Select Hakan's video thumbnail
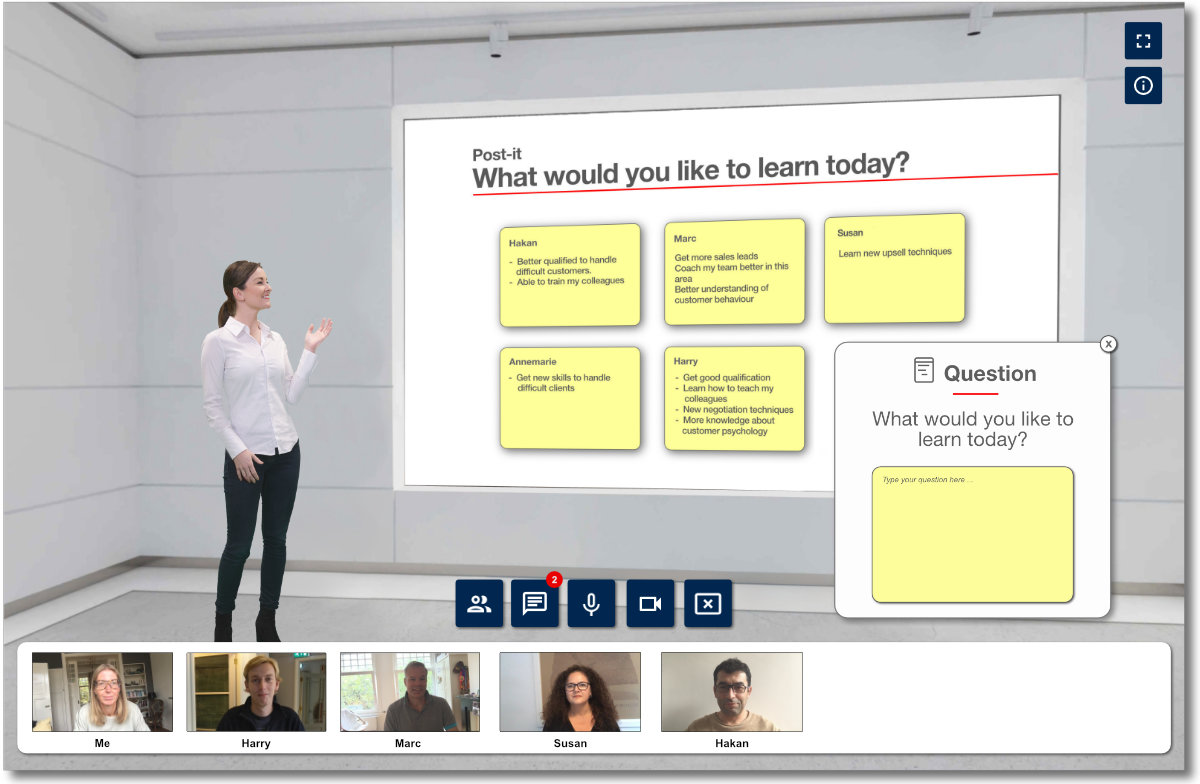1200x784 pixels. (731, 692)
